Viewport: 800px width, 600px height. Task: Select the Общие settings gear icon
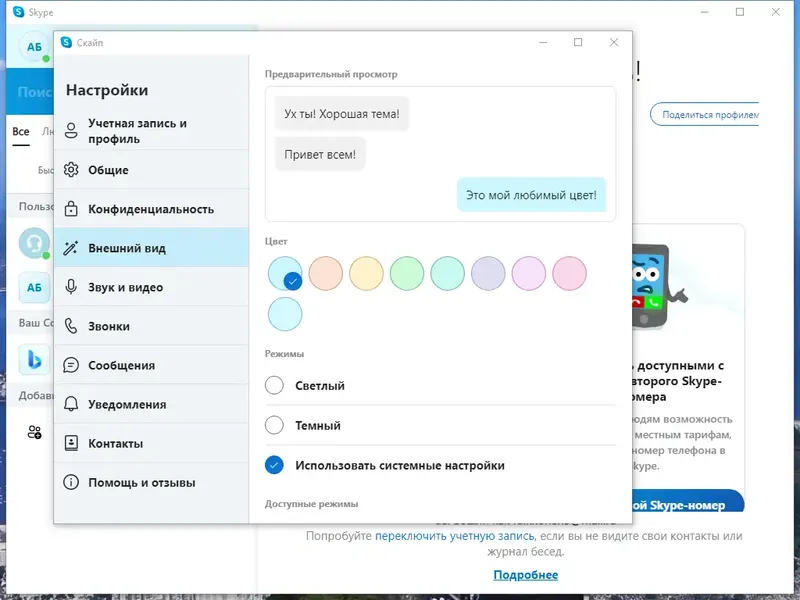click(x=70, y=171)
